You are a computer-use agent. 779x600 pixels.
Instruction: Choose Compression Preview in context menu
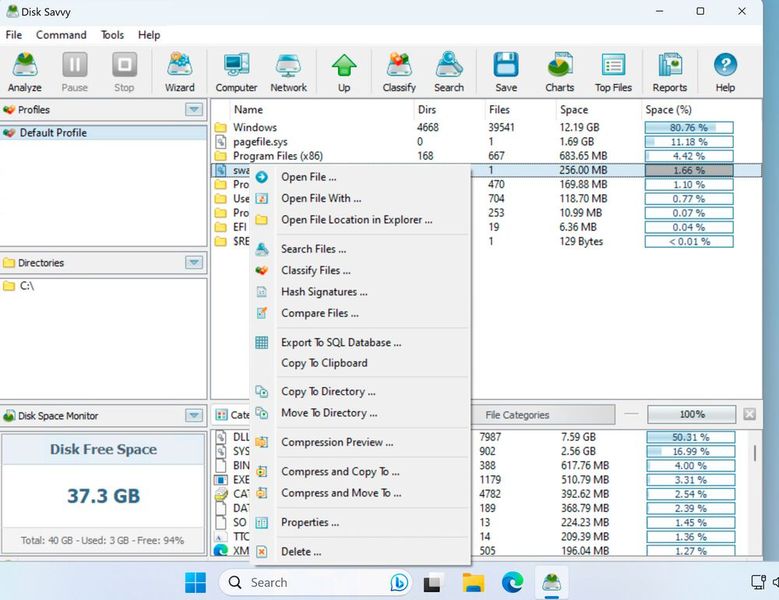[337, 442]
